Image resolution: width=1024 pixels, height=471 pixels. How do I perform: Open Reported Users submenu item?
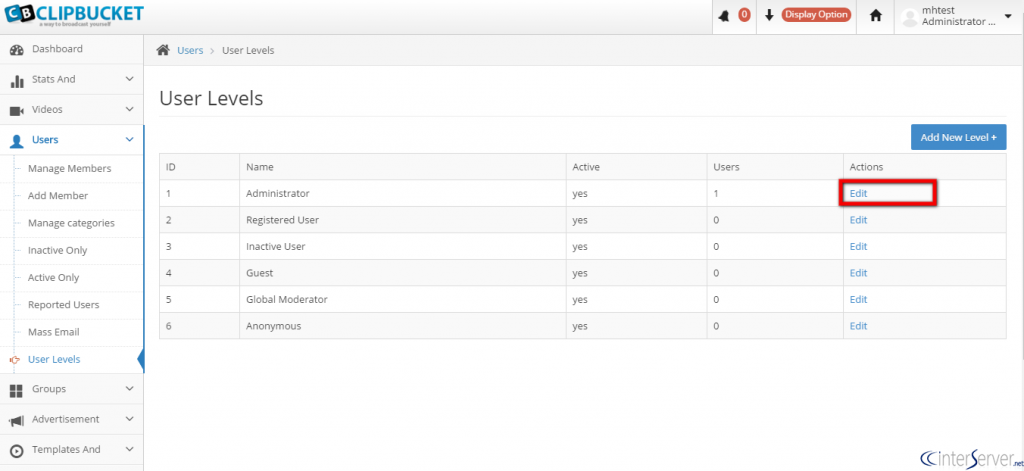pos(63,304)
